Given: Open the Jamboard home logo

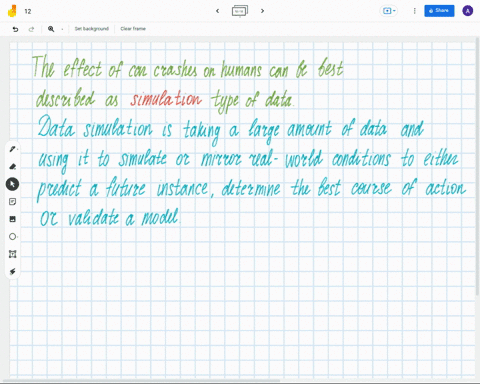Looking at the screenshot, I should click(x=12, y=11).
